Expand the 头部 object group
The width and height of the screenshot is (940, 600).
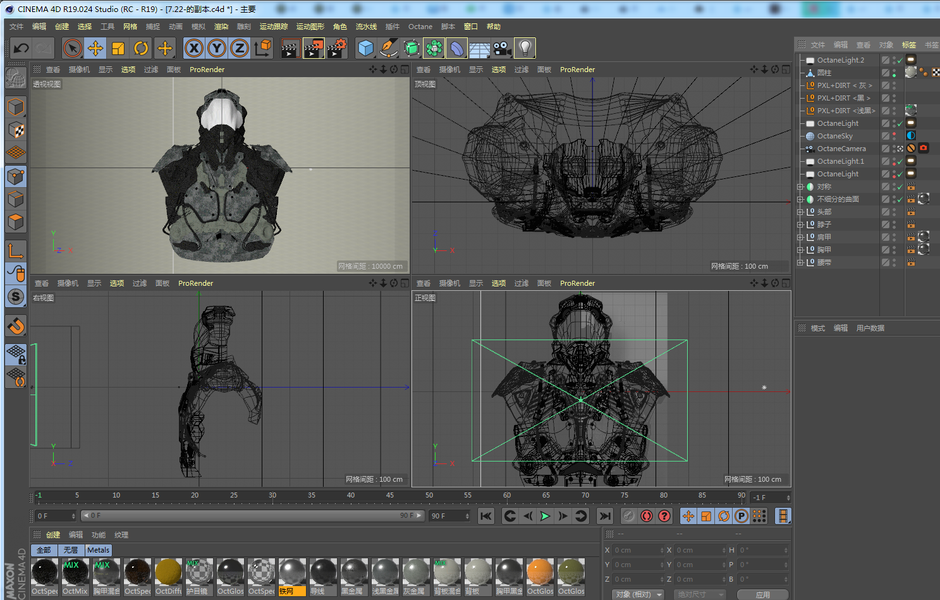coord(800,212)
